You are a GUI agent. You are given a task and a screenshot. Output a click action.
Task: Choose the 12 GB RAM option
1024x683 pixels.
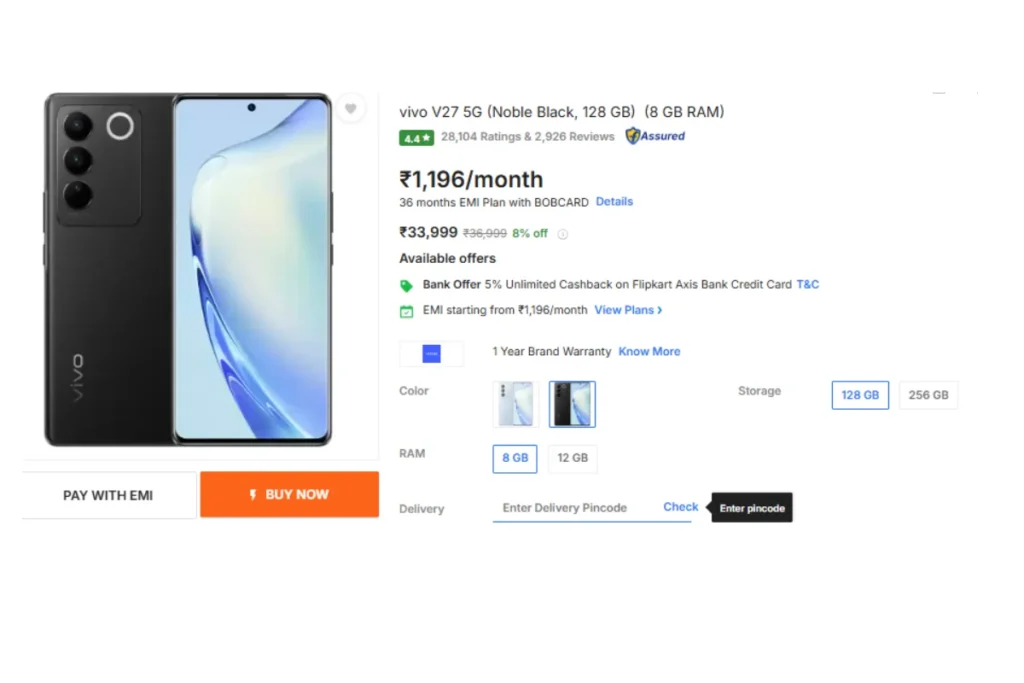[573, 458]
